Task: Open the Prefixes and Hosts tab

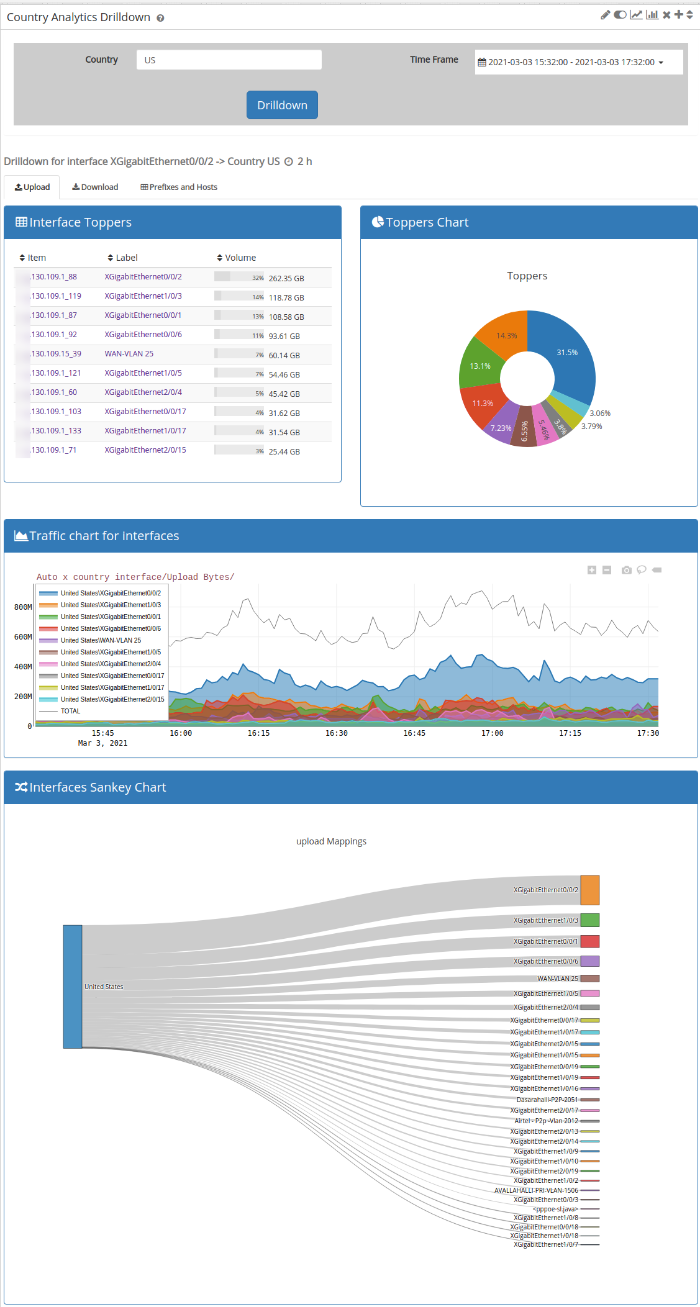Action: pos(178,187)
